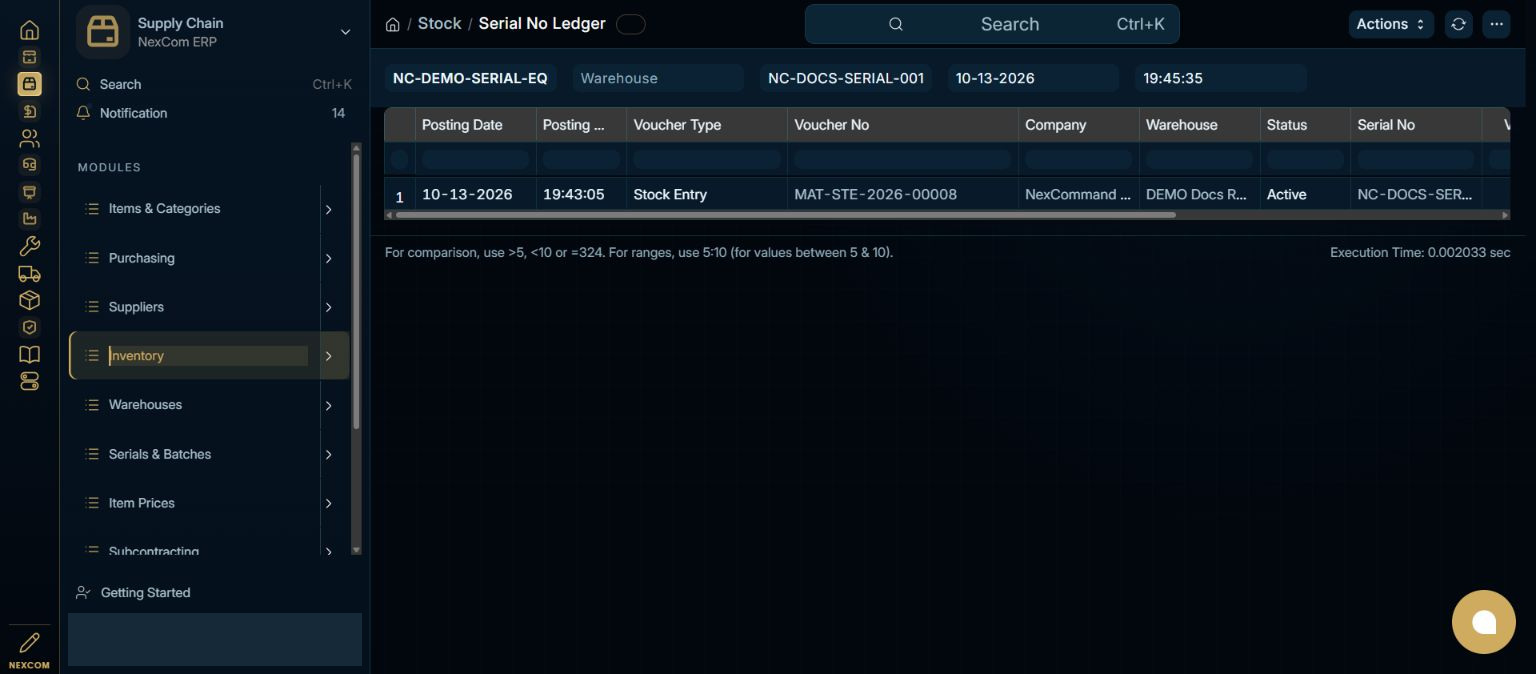
Task: Click the Voucher No column header
Action: coord(903,125)
